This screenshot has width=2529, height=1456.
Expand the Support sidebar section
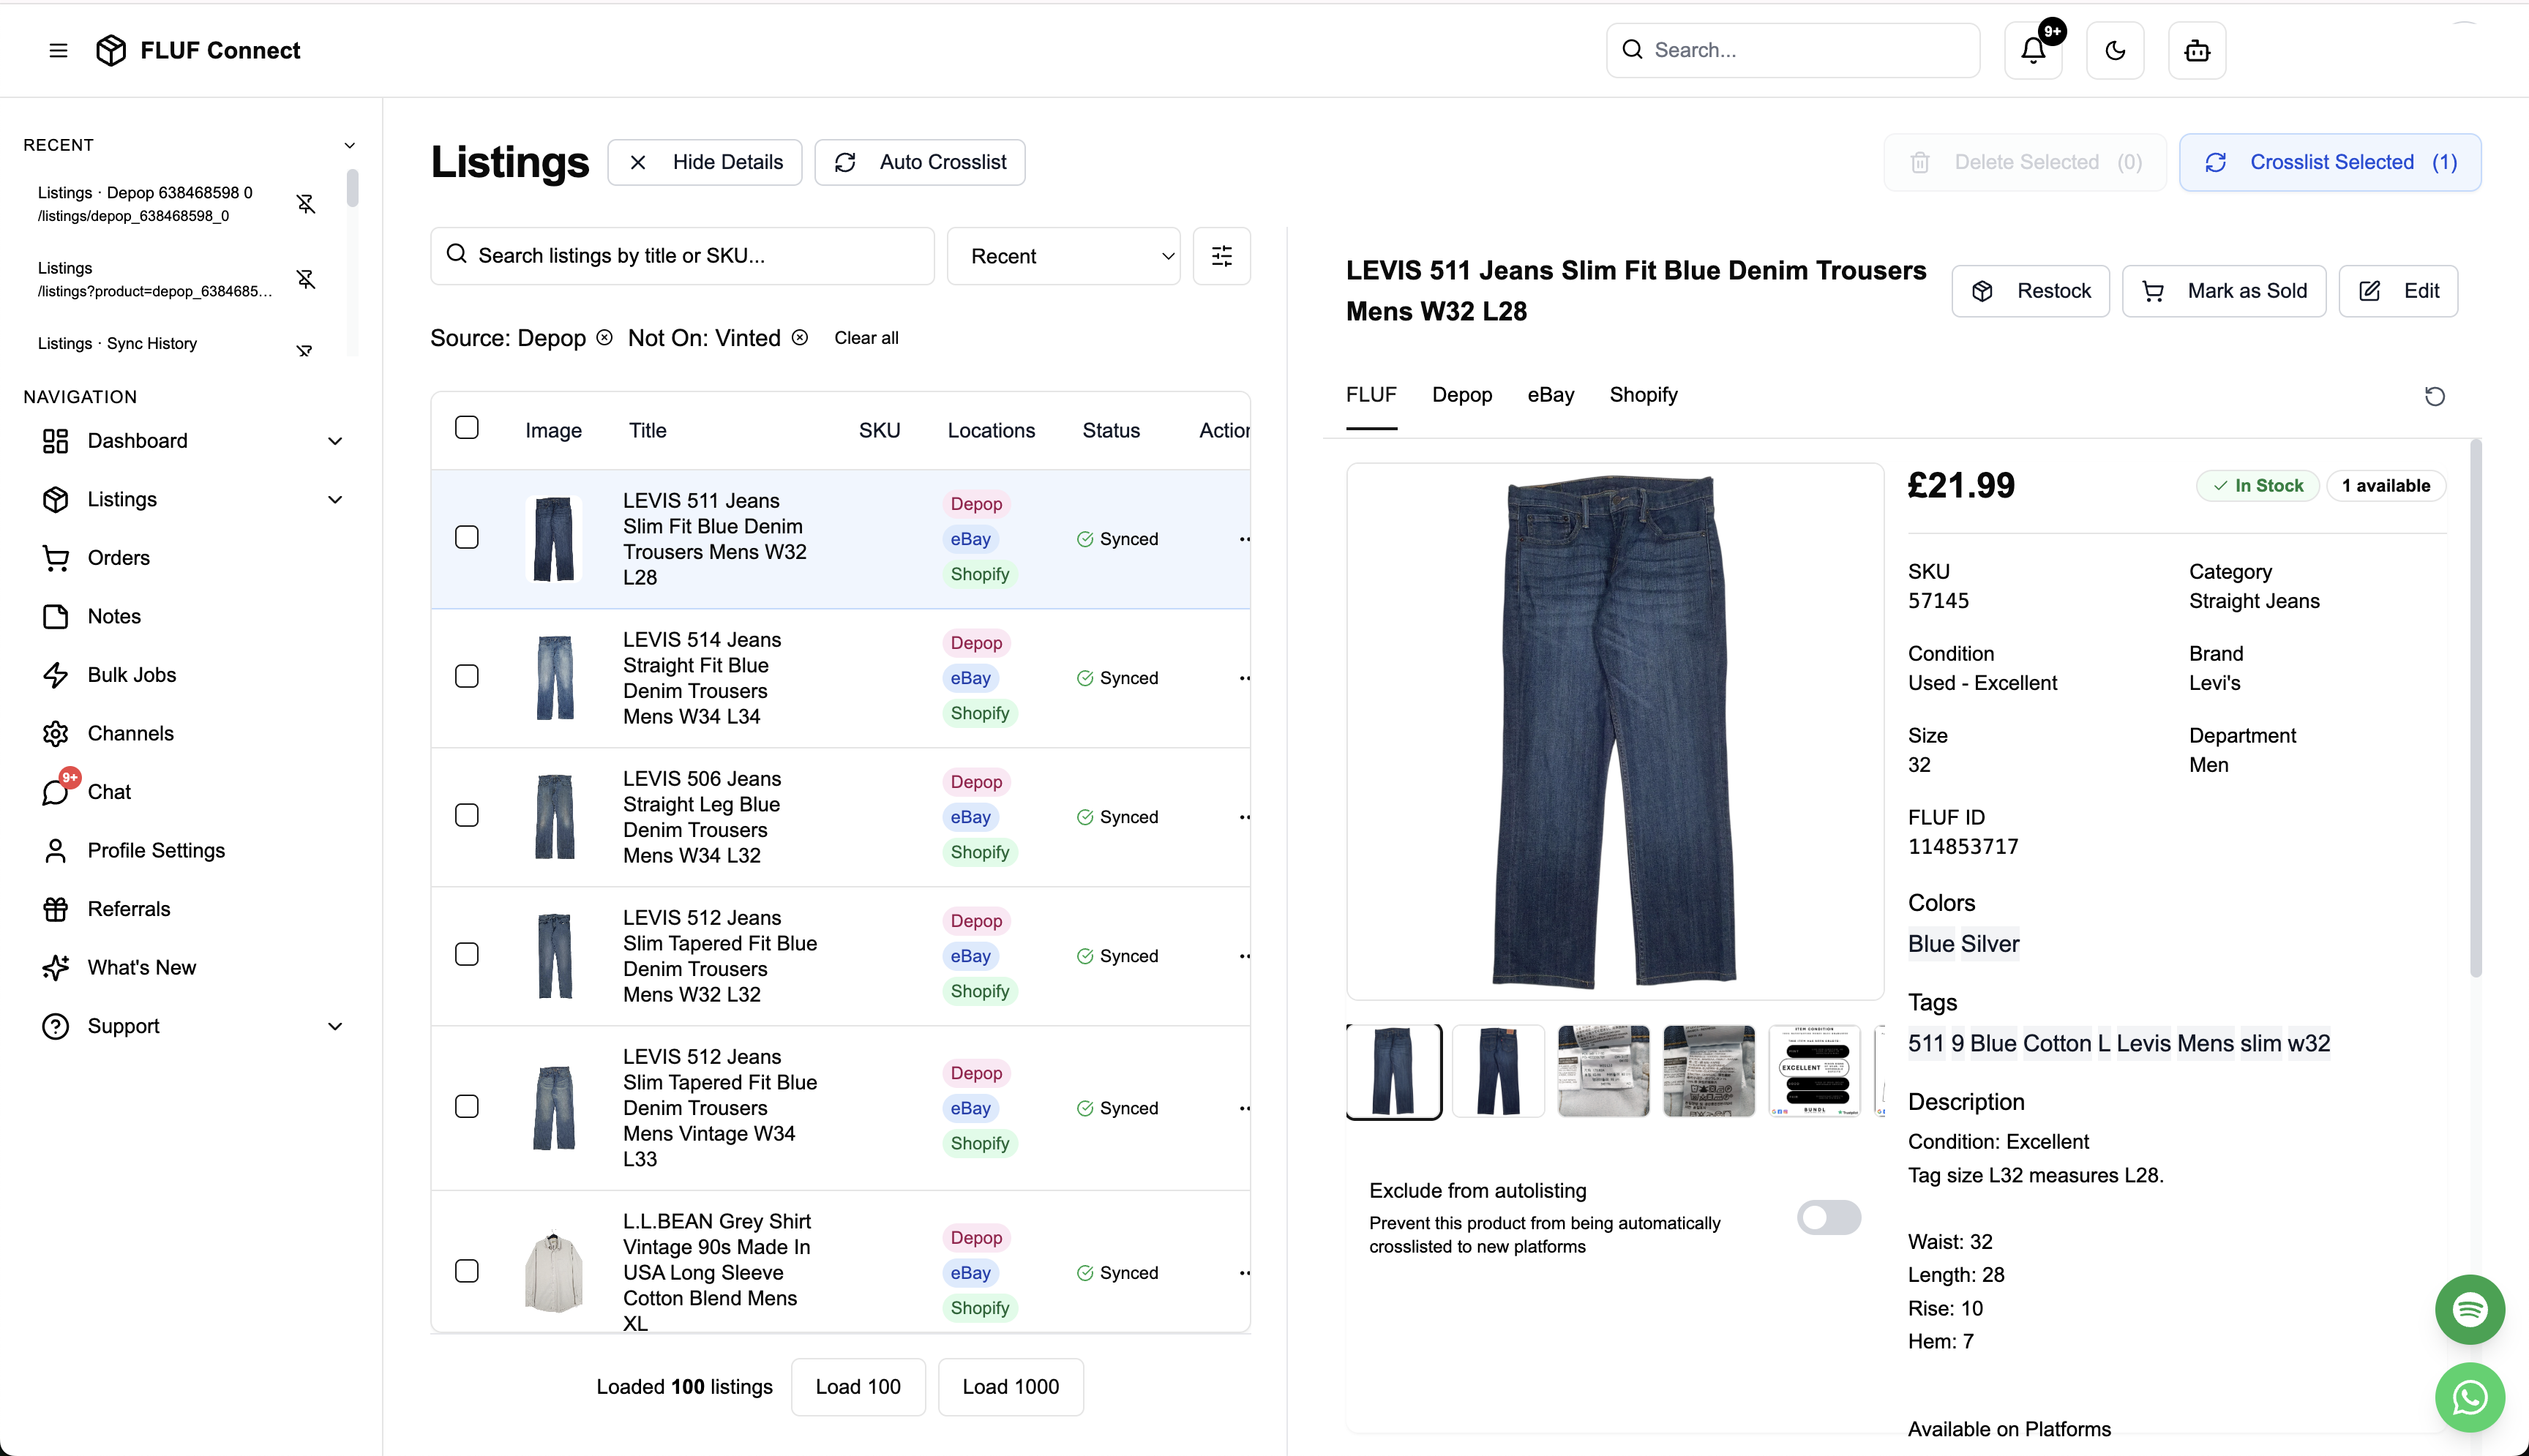point(335,1026)
